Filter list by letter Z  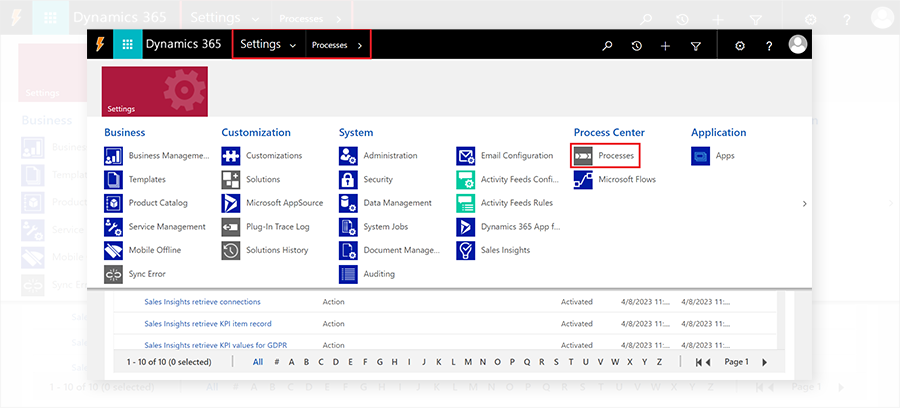[660, 362]
